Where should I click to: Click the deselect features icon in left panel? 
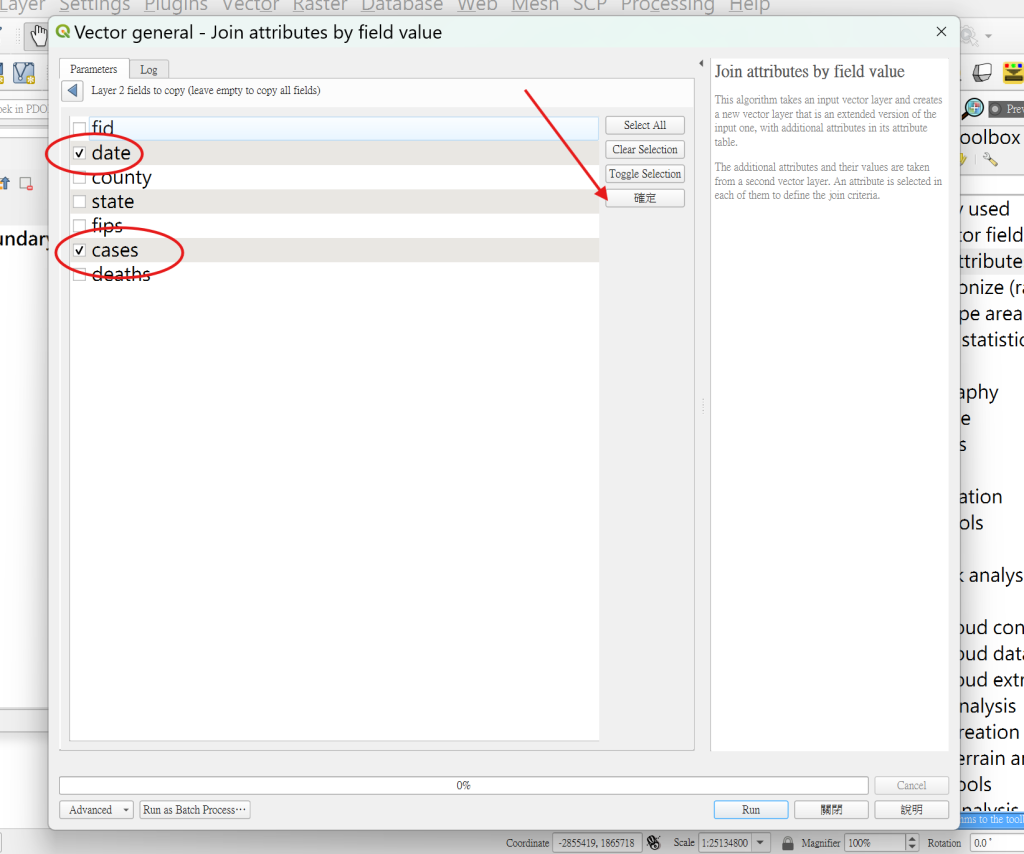tap(26, 183)
